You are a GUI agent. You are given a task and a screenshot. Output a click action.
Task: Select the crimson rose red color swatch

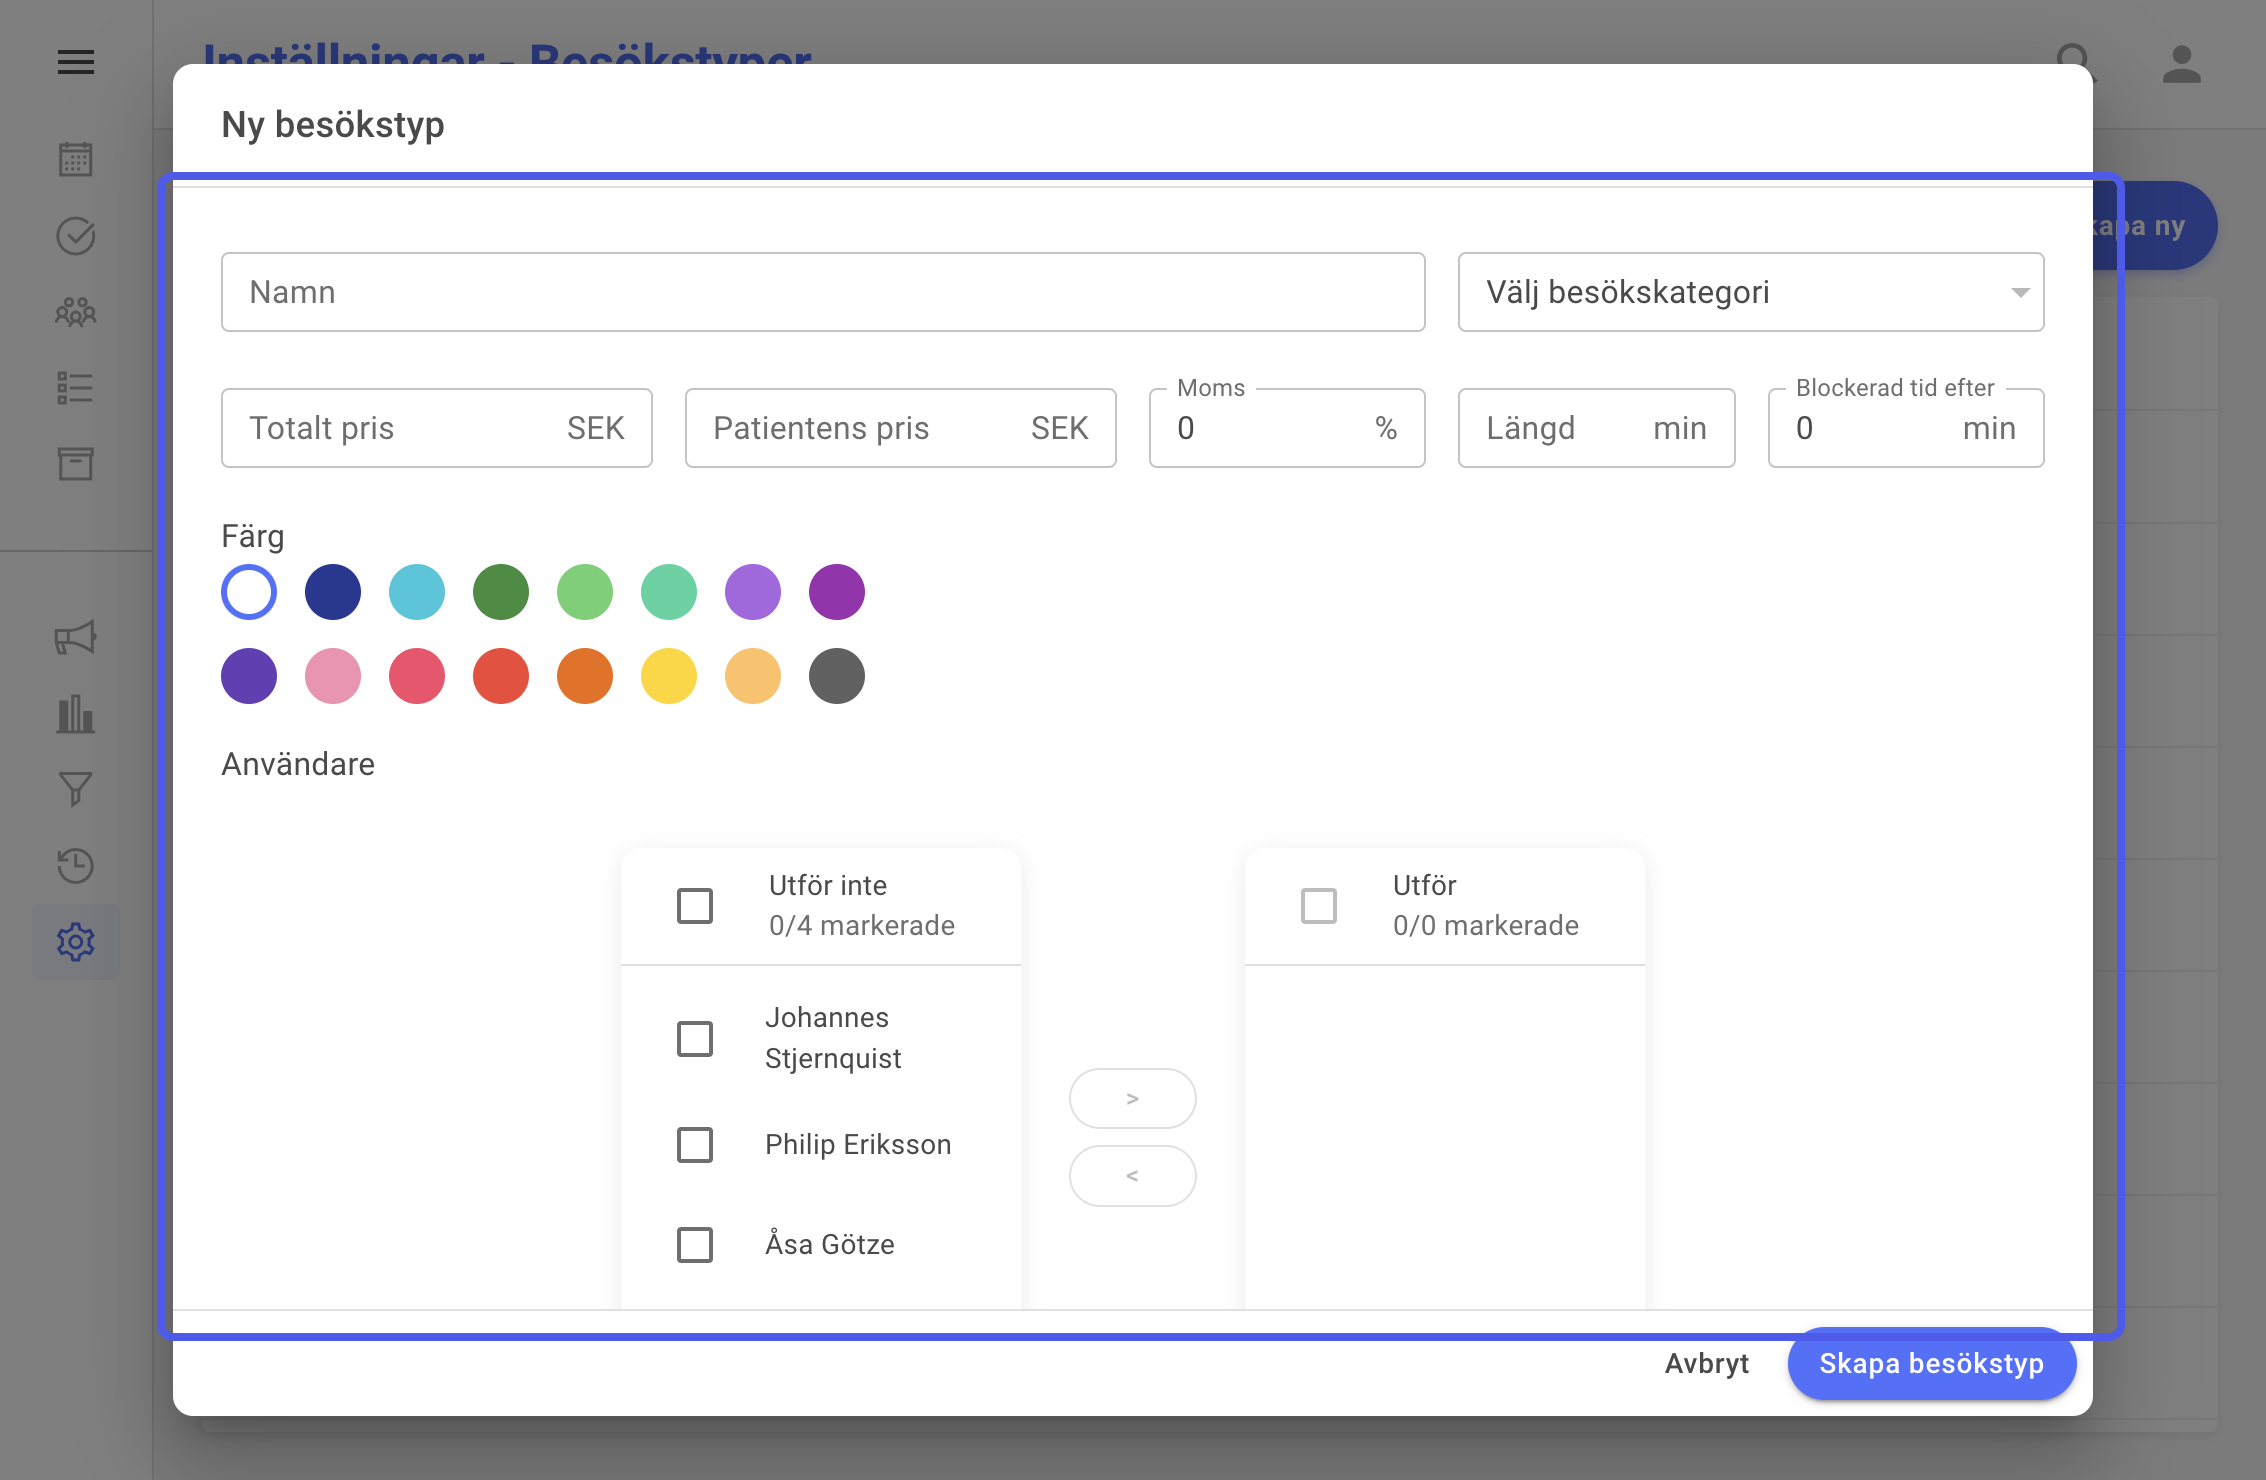(x=417, y=676)
